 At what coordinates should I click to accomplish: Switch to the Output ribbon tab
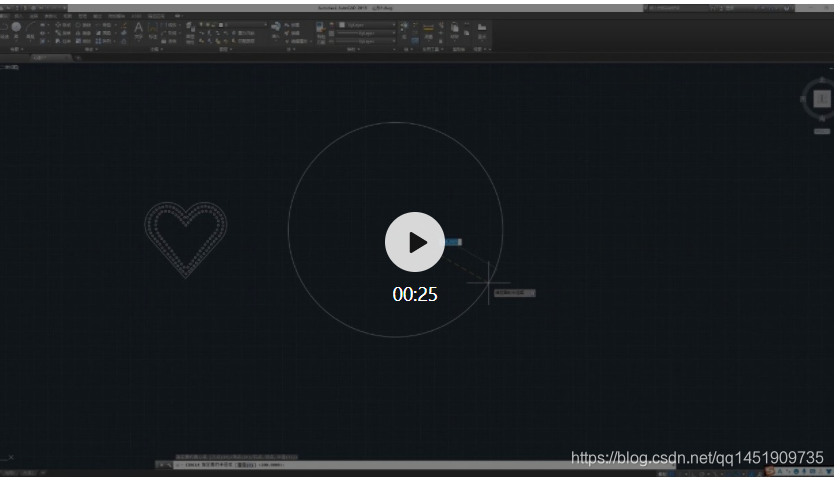(x=97, y=16)
